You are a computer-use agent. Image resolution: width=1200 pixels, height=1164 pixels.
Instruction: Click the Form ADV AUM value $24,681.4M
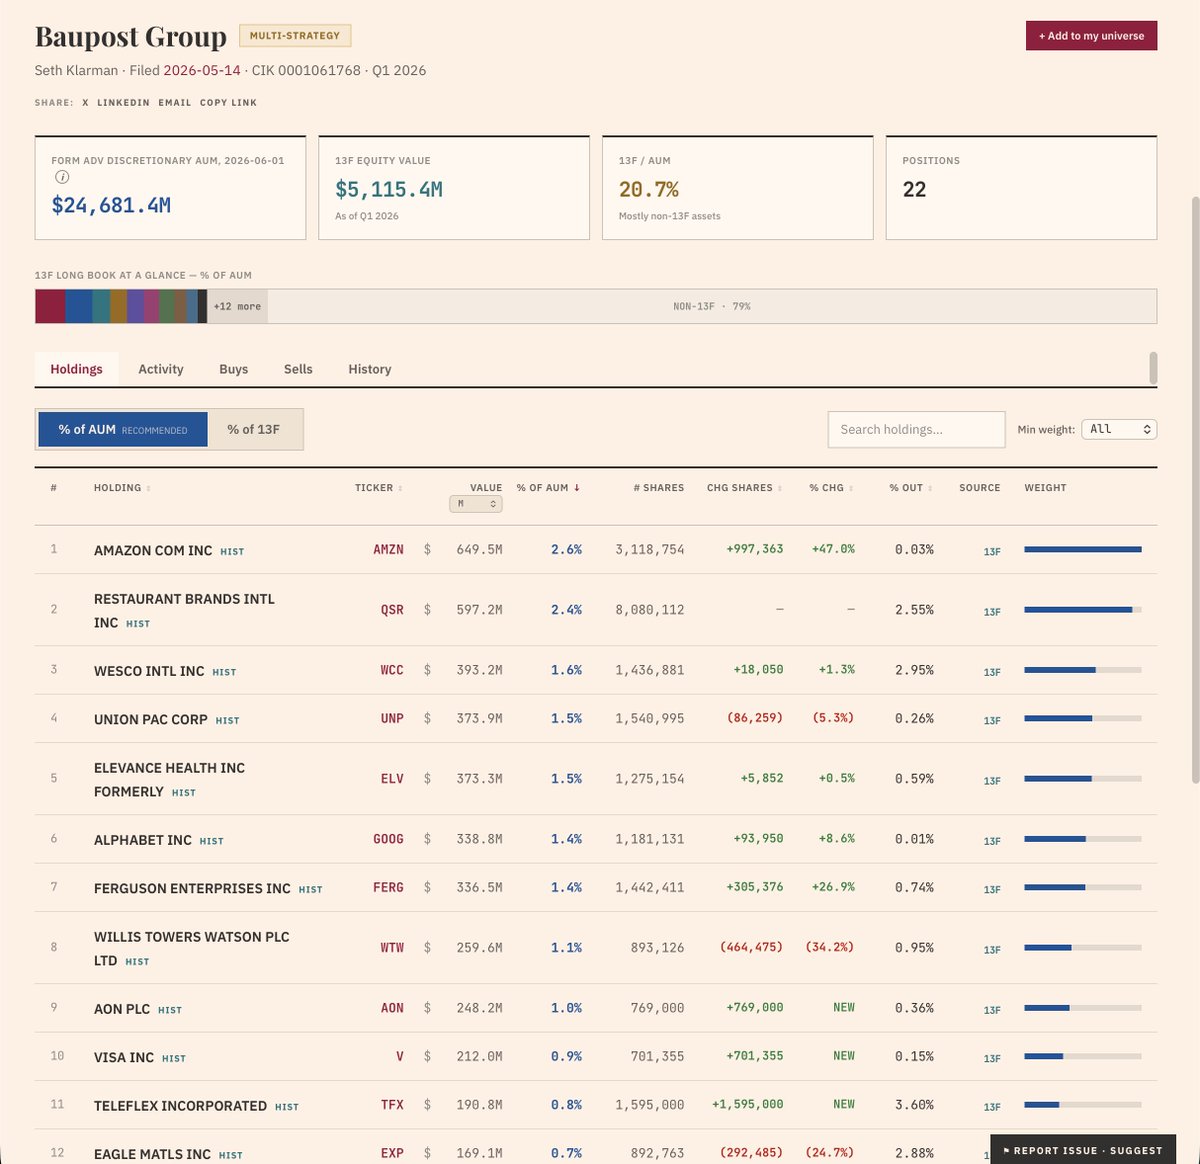coord(111,205)
